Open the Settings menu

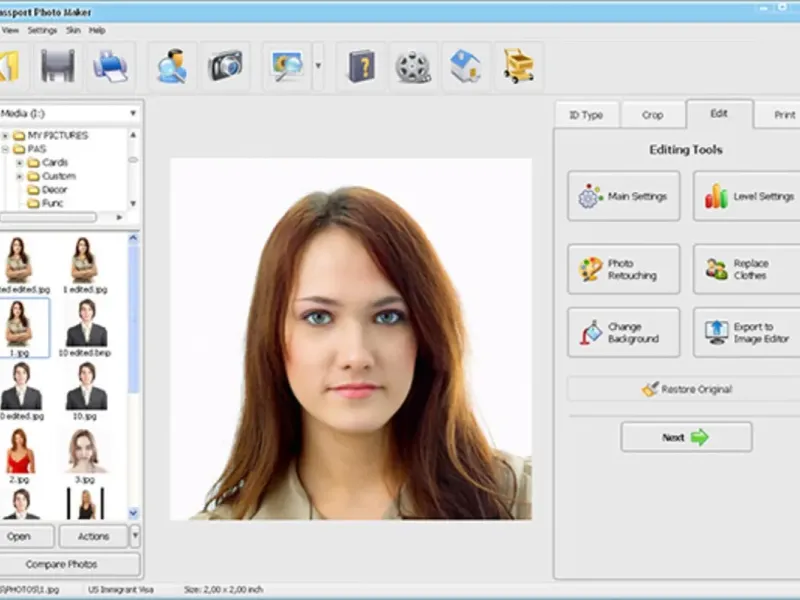42,30
